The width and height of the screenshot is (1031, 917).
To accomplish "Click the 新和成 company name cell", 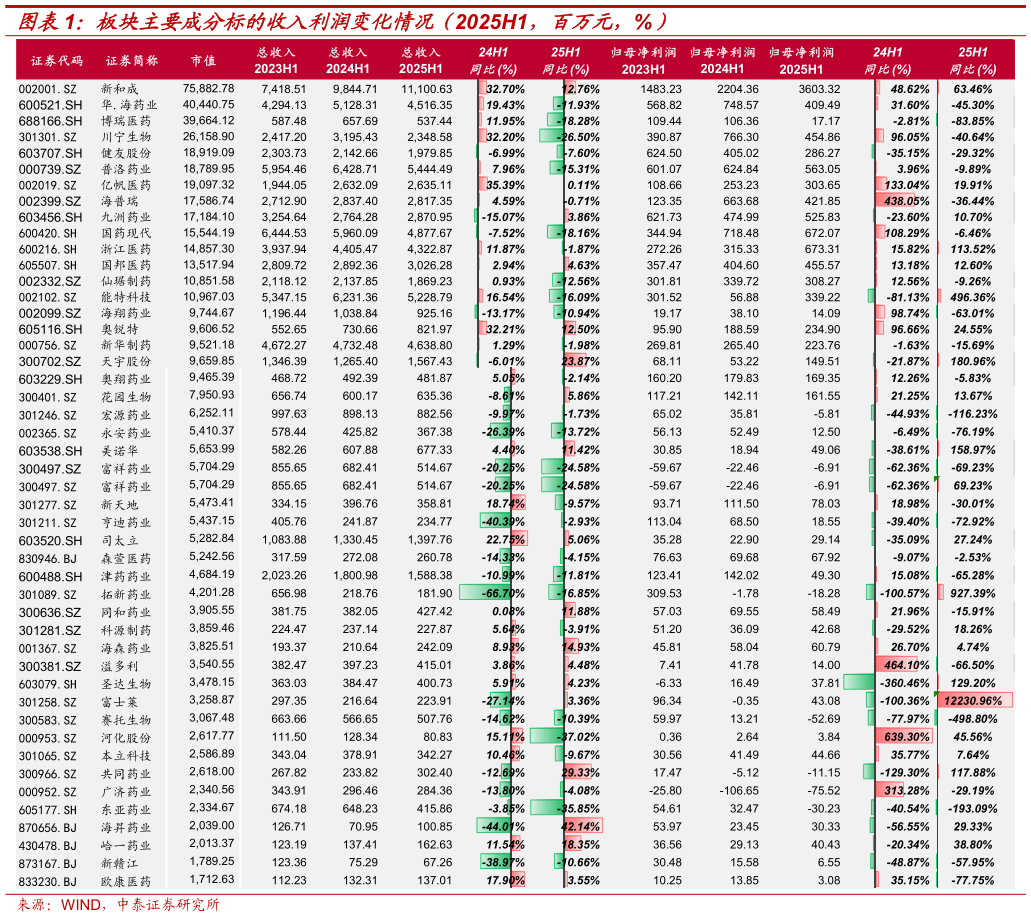I will pos(122,89).
